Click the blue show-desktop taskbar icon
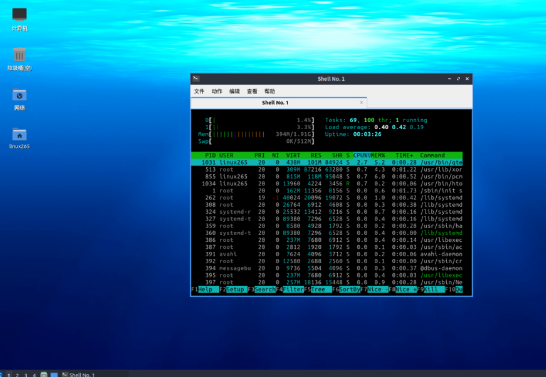The image size is (546, 377). tap(54, 375)
